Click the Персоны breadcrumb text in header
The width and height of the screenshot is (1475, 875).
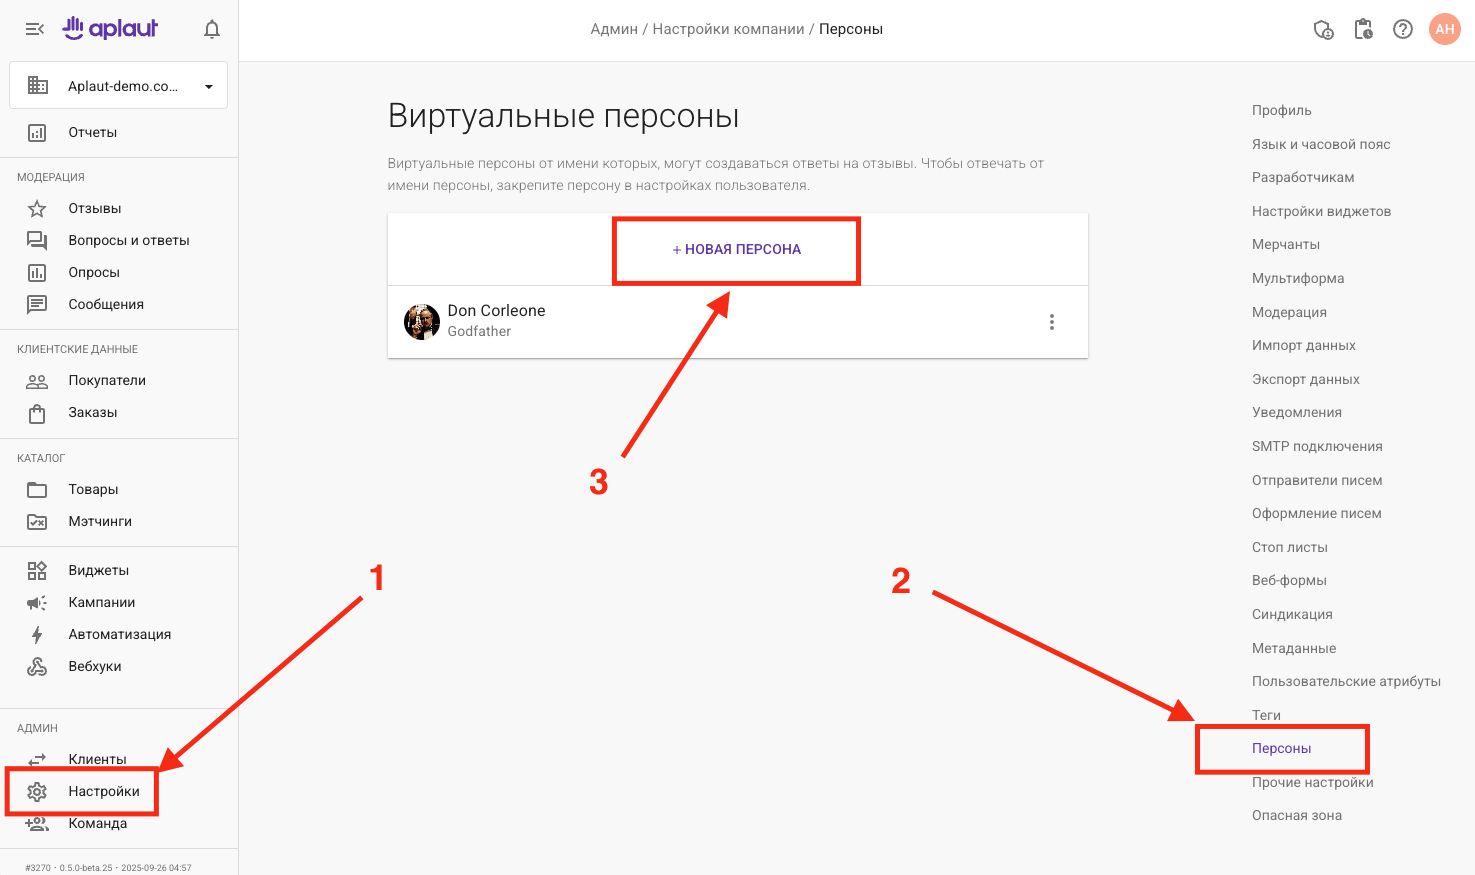pos(851,29)
